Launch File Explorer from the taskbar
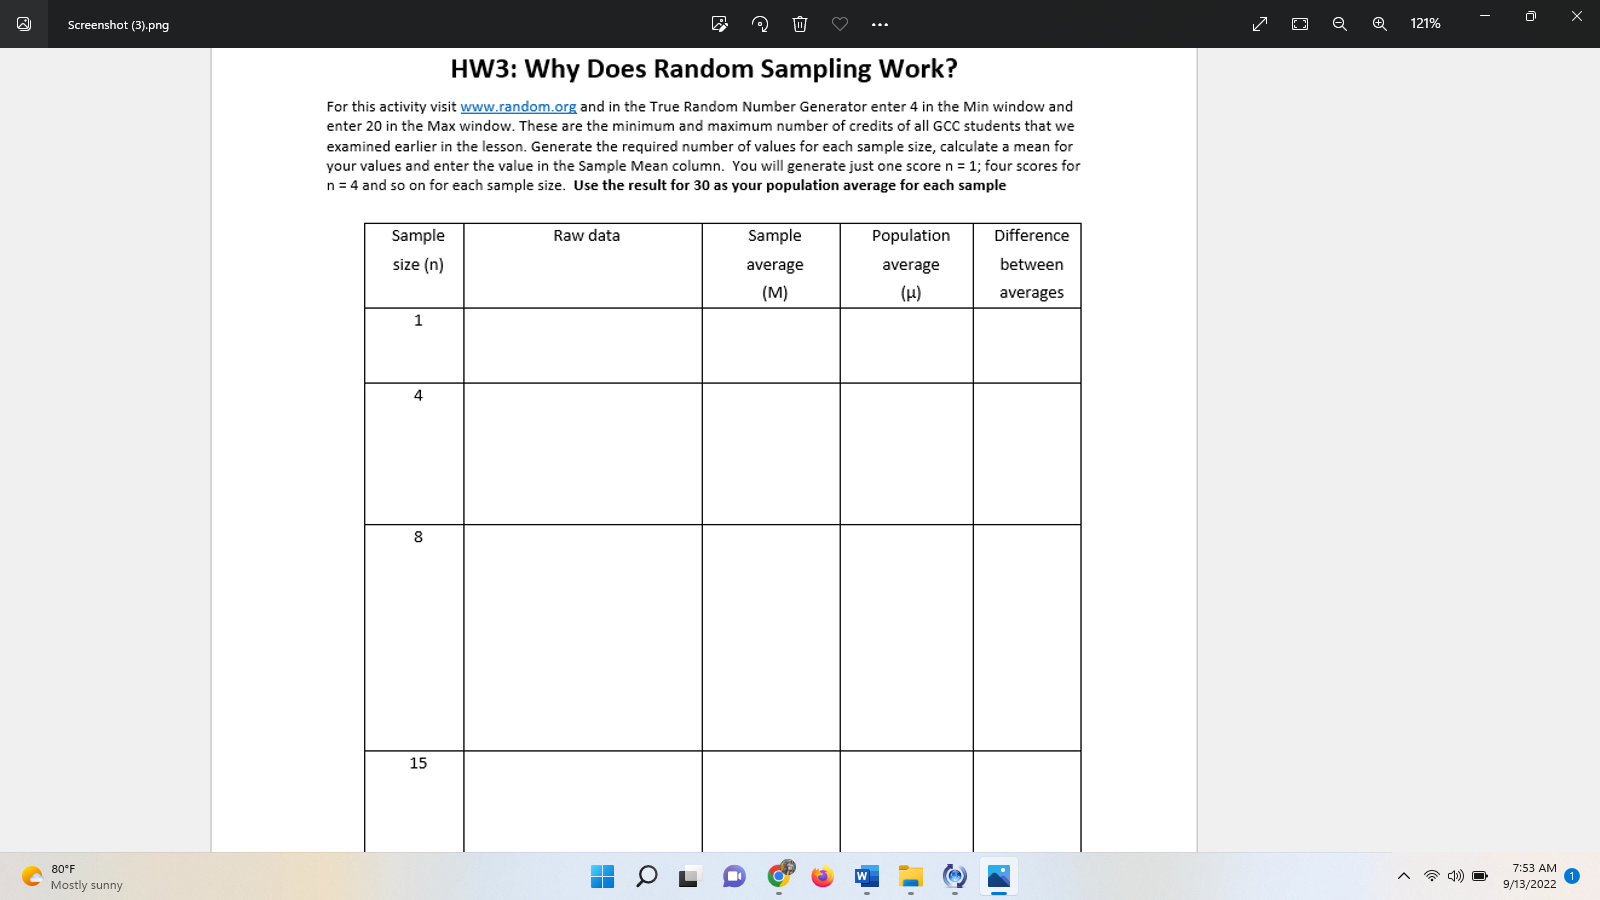Screen dimensions: 1600x900 pyautogui.click(x=910, y=876)
